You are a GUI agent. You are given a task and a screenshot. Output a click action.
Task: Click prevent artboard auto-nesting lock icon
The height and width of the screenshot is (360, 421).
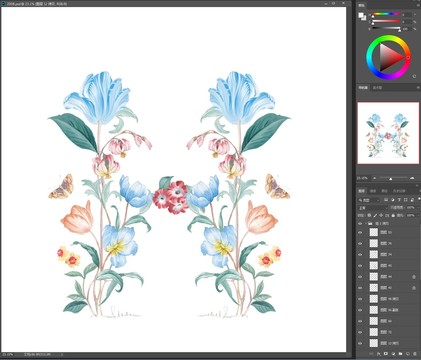pos(387,215)
